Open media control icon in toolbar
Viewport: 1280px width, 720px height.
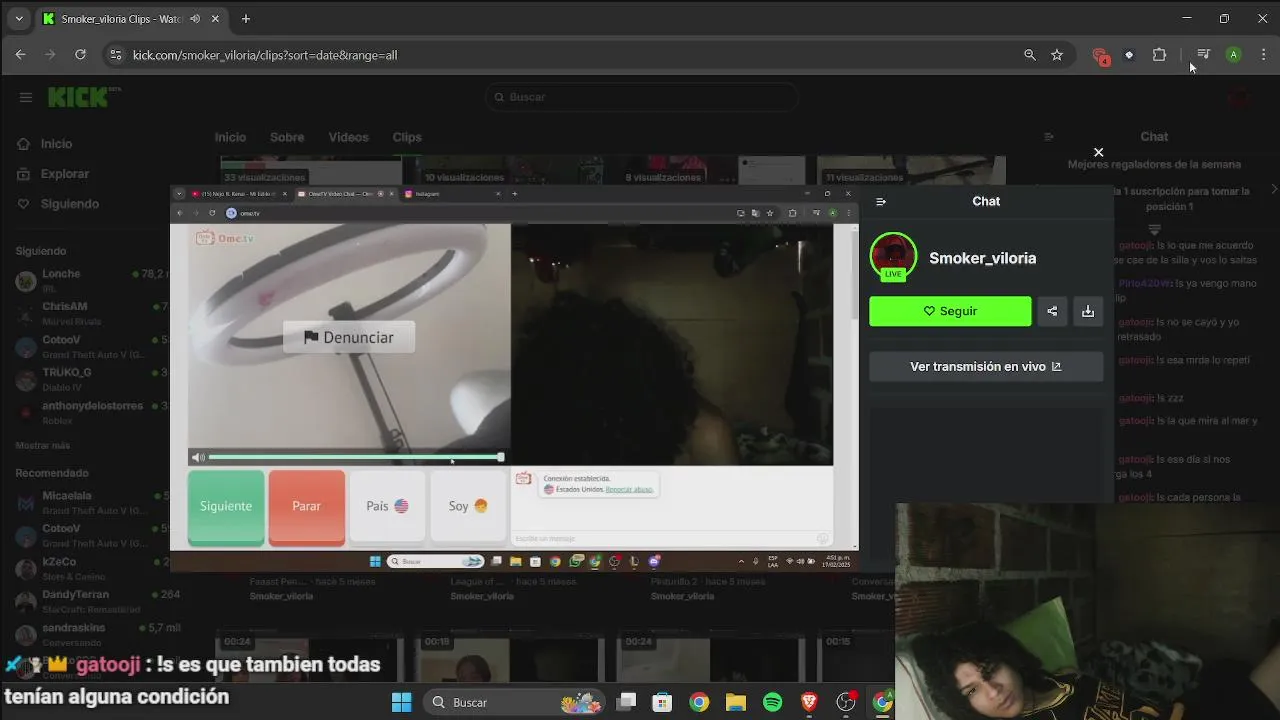(x=1203, y=55)
